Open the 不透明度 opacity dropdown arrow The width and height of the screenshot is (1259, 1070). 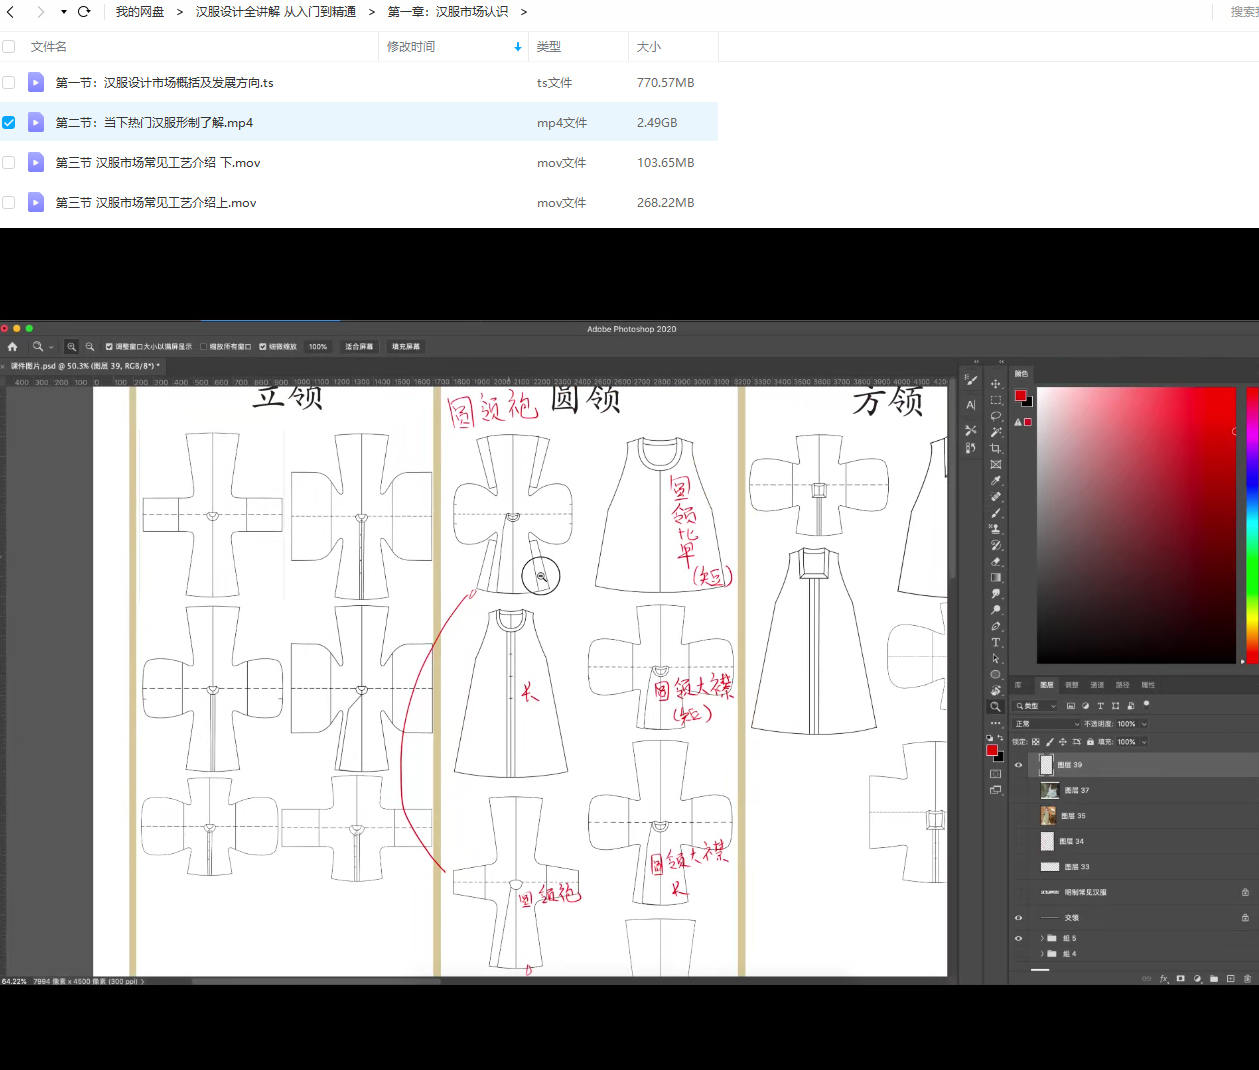point(1144,724)
